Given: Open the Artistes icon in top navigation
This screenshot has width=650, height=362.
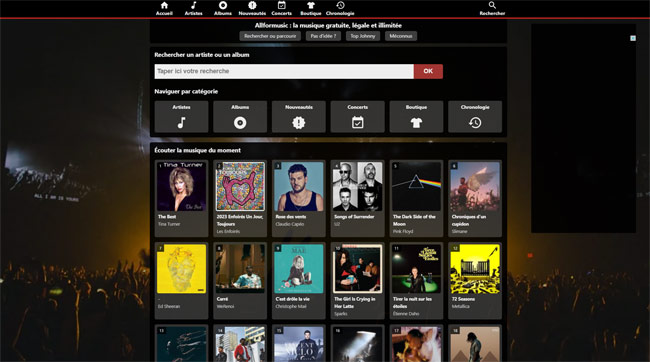Looking at the screenshot, I should coord(194,5).
